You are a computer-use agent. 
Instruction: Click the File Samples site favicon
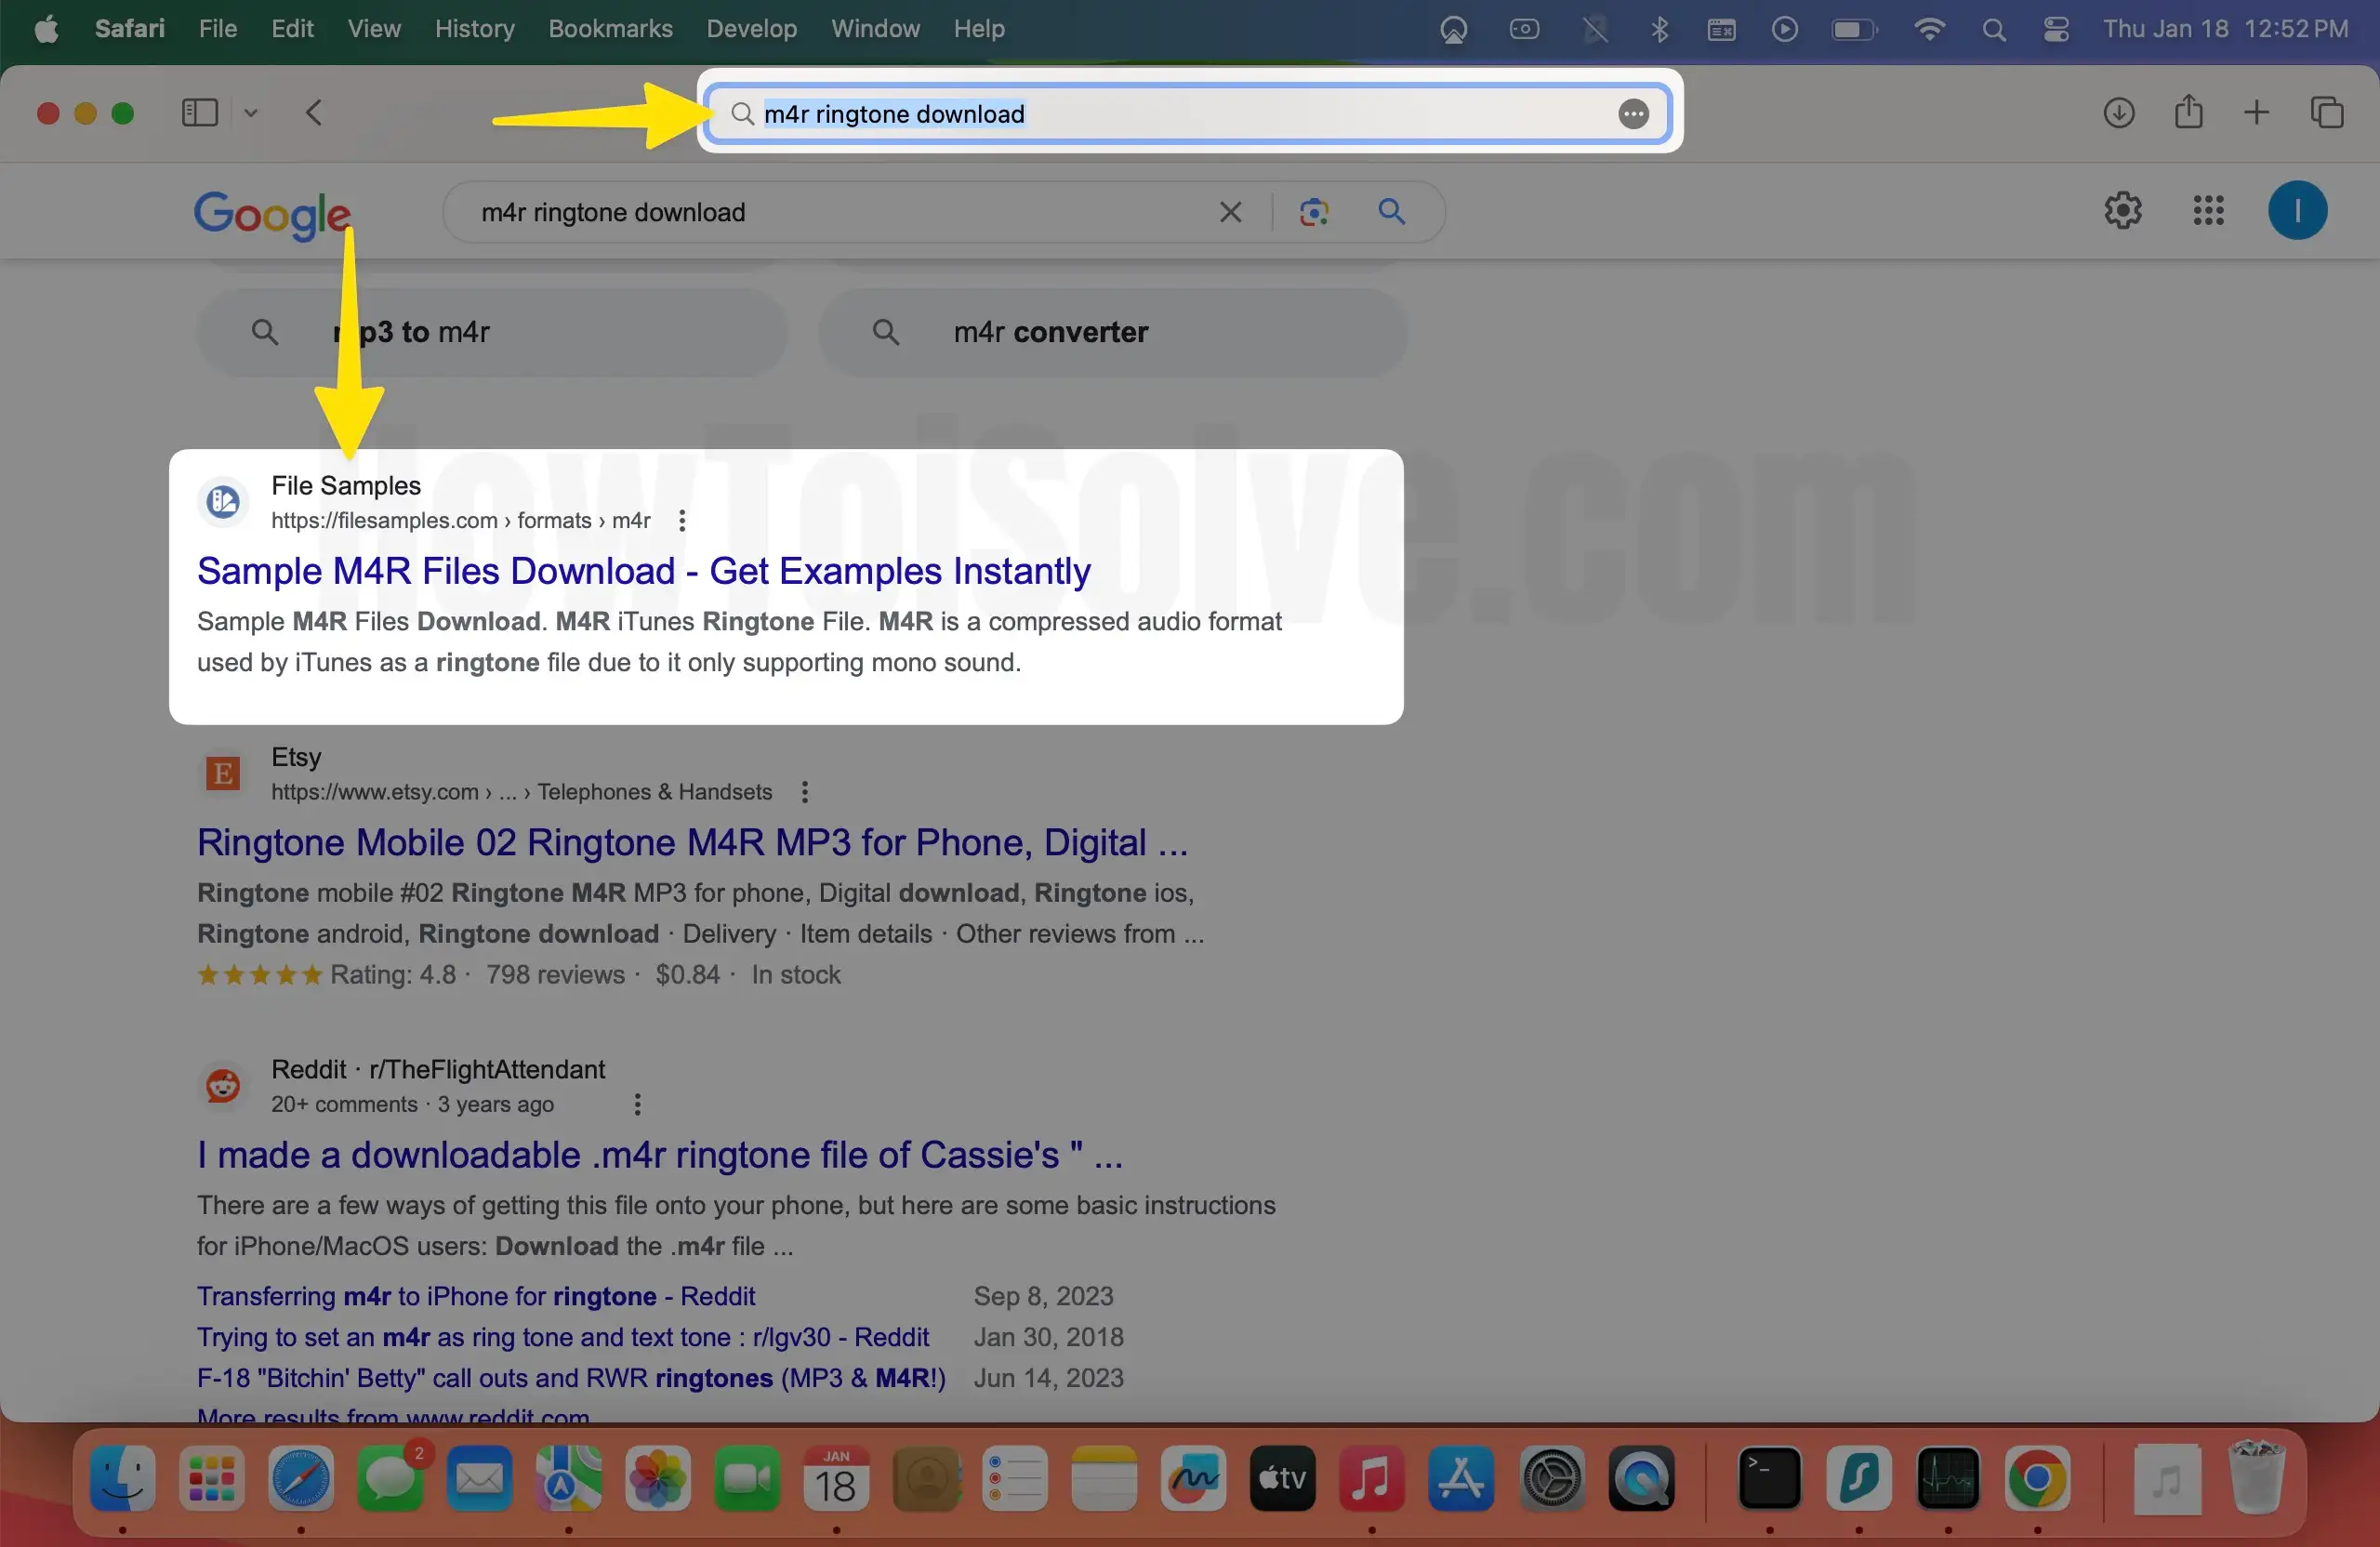tap(223, 502)
